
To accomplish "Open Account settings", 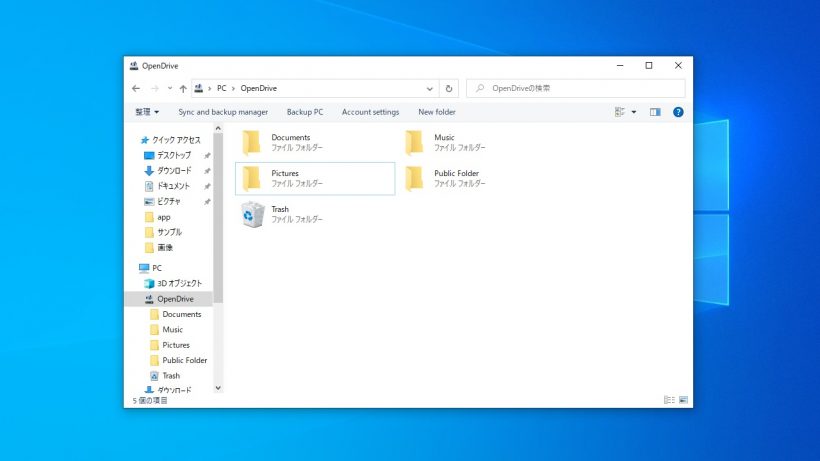I will coord(370,112).
